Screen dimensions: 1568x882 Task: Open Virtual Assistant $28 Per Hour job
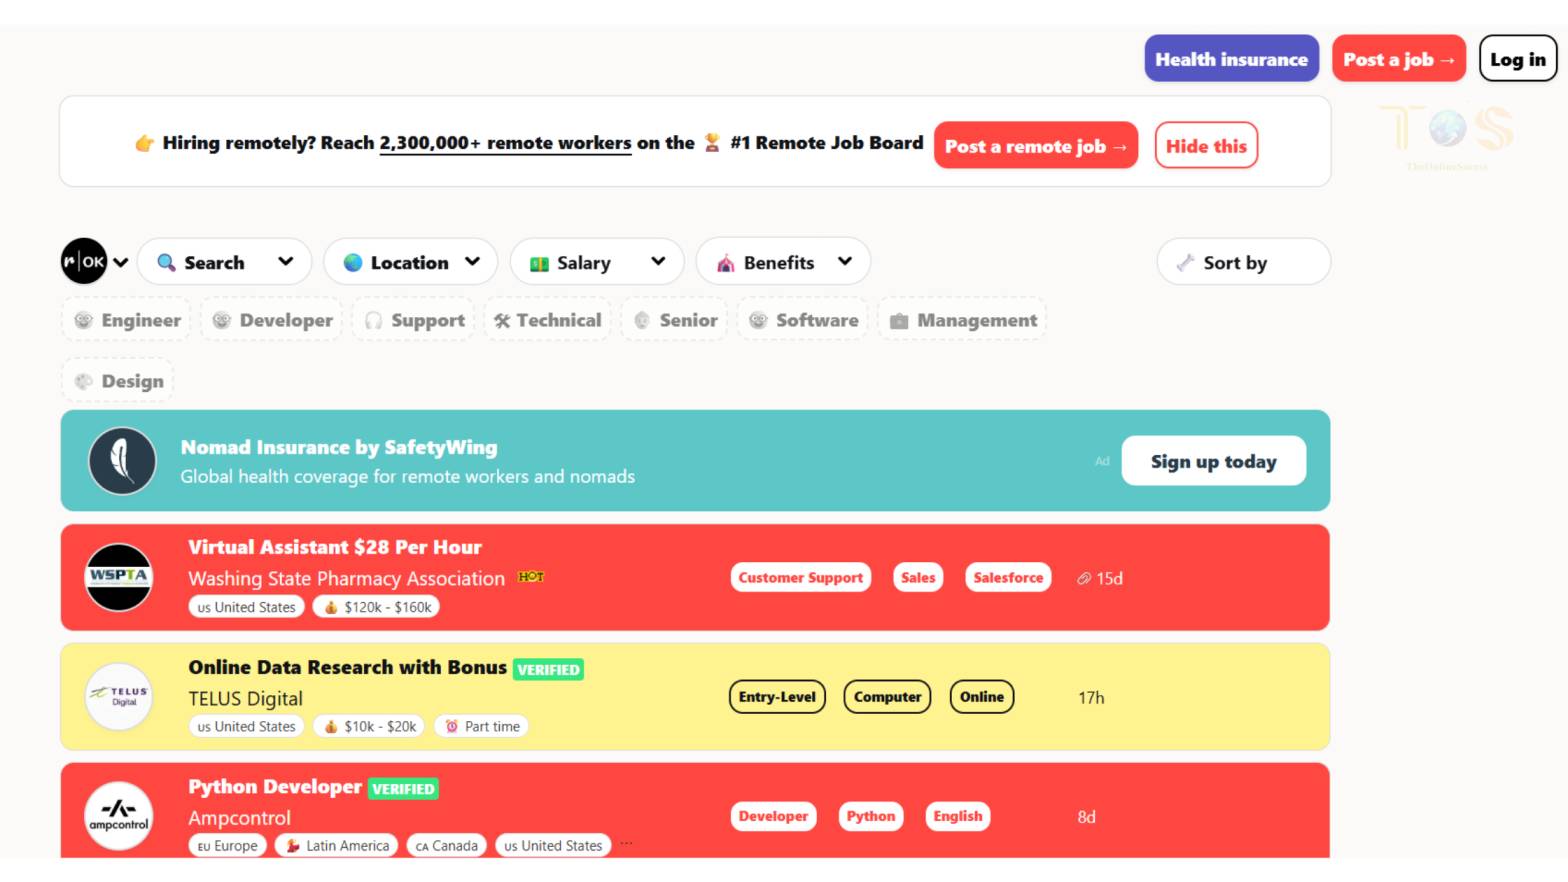(335, 547)
